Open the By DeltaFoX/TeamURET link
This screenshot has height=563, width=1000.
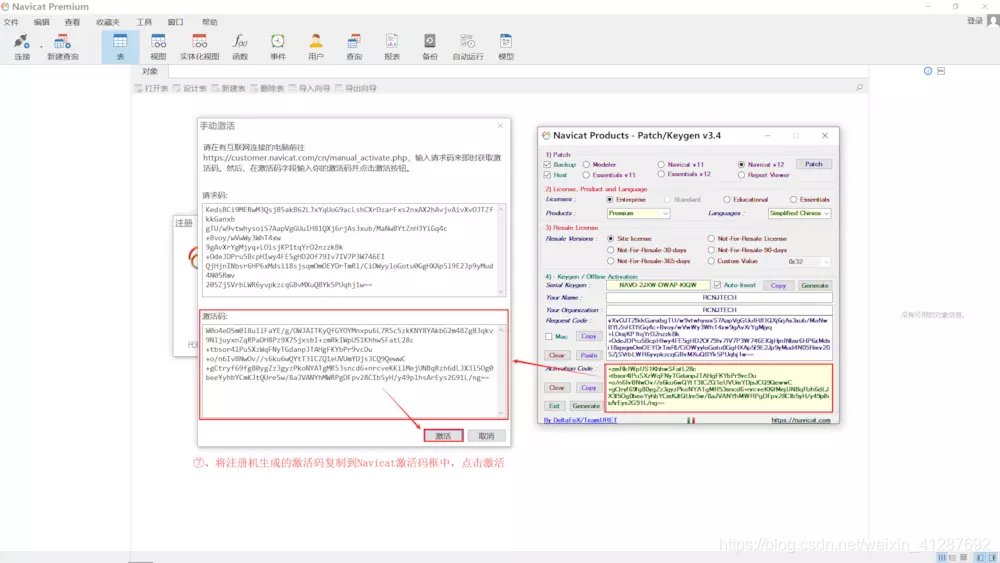[x=580, y=420]
